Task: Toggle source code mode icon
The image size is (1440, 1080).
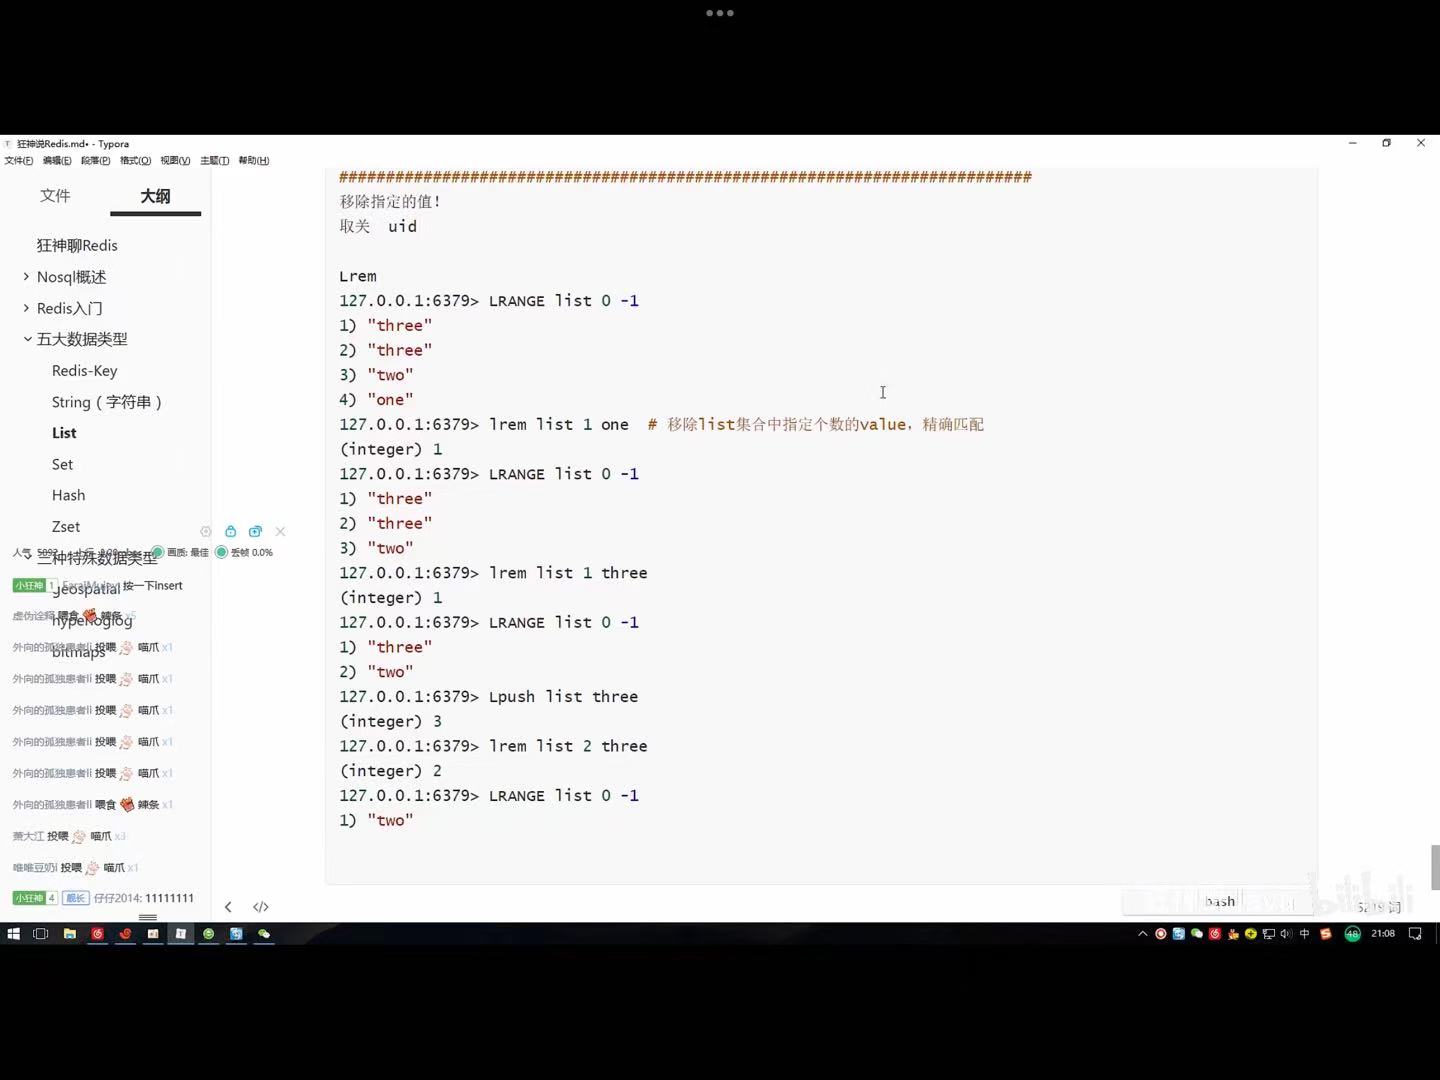Action: pyautogui.click(x=261, y=907)
